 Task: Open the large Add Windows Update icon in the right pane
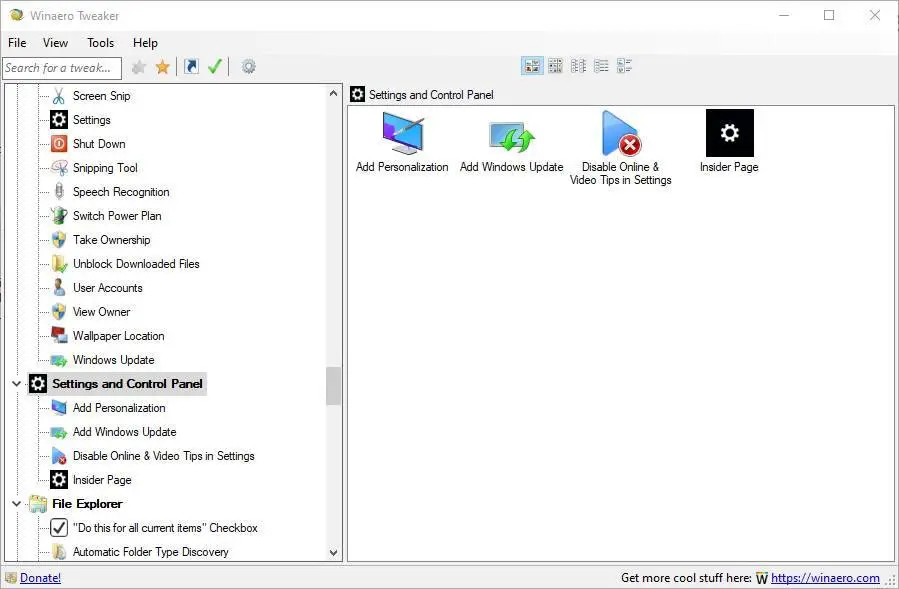point(511,136)
